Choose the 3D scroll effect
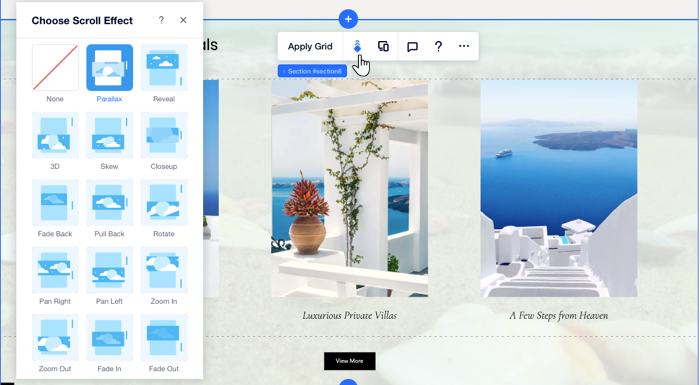Viewport: 700px width, 385px height. point(55,135)
